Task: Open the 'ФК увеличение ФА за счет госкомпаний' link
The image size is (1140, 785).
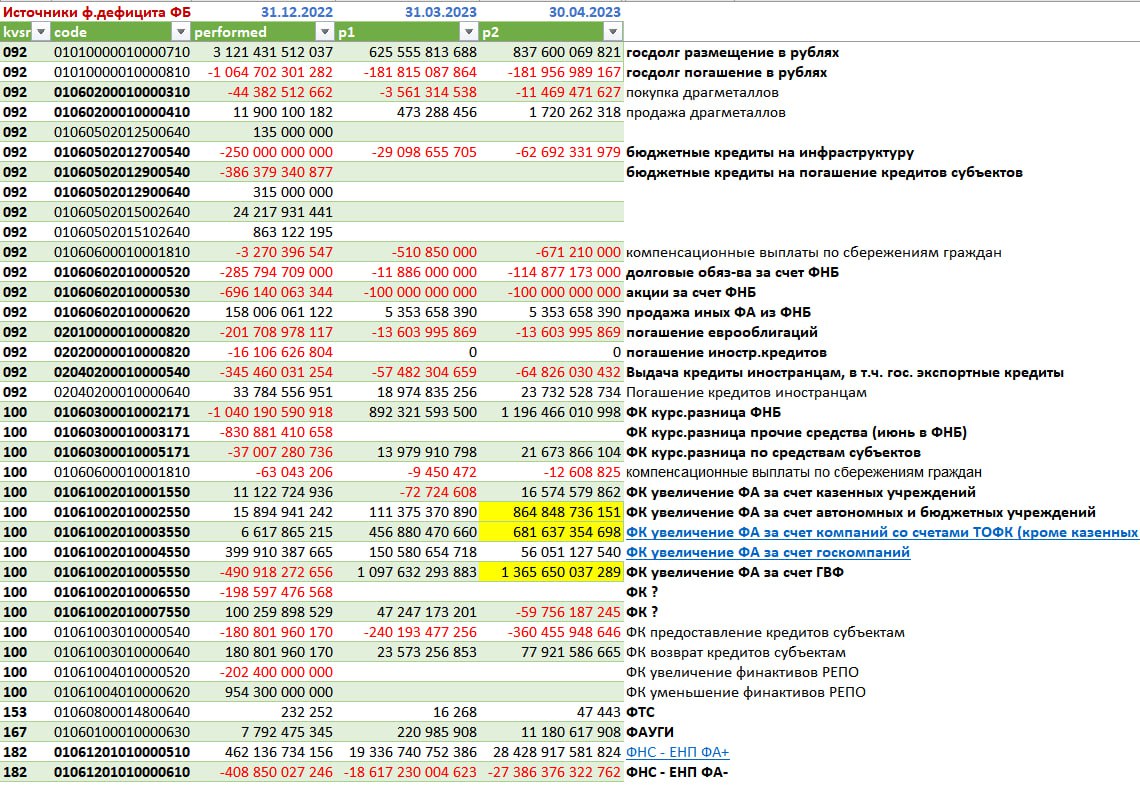Action: click(768, 552)
